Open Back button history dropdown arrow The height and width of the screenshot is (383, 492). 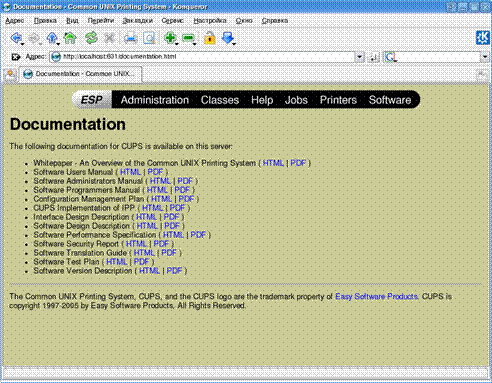(23, 44)
